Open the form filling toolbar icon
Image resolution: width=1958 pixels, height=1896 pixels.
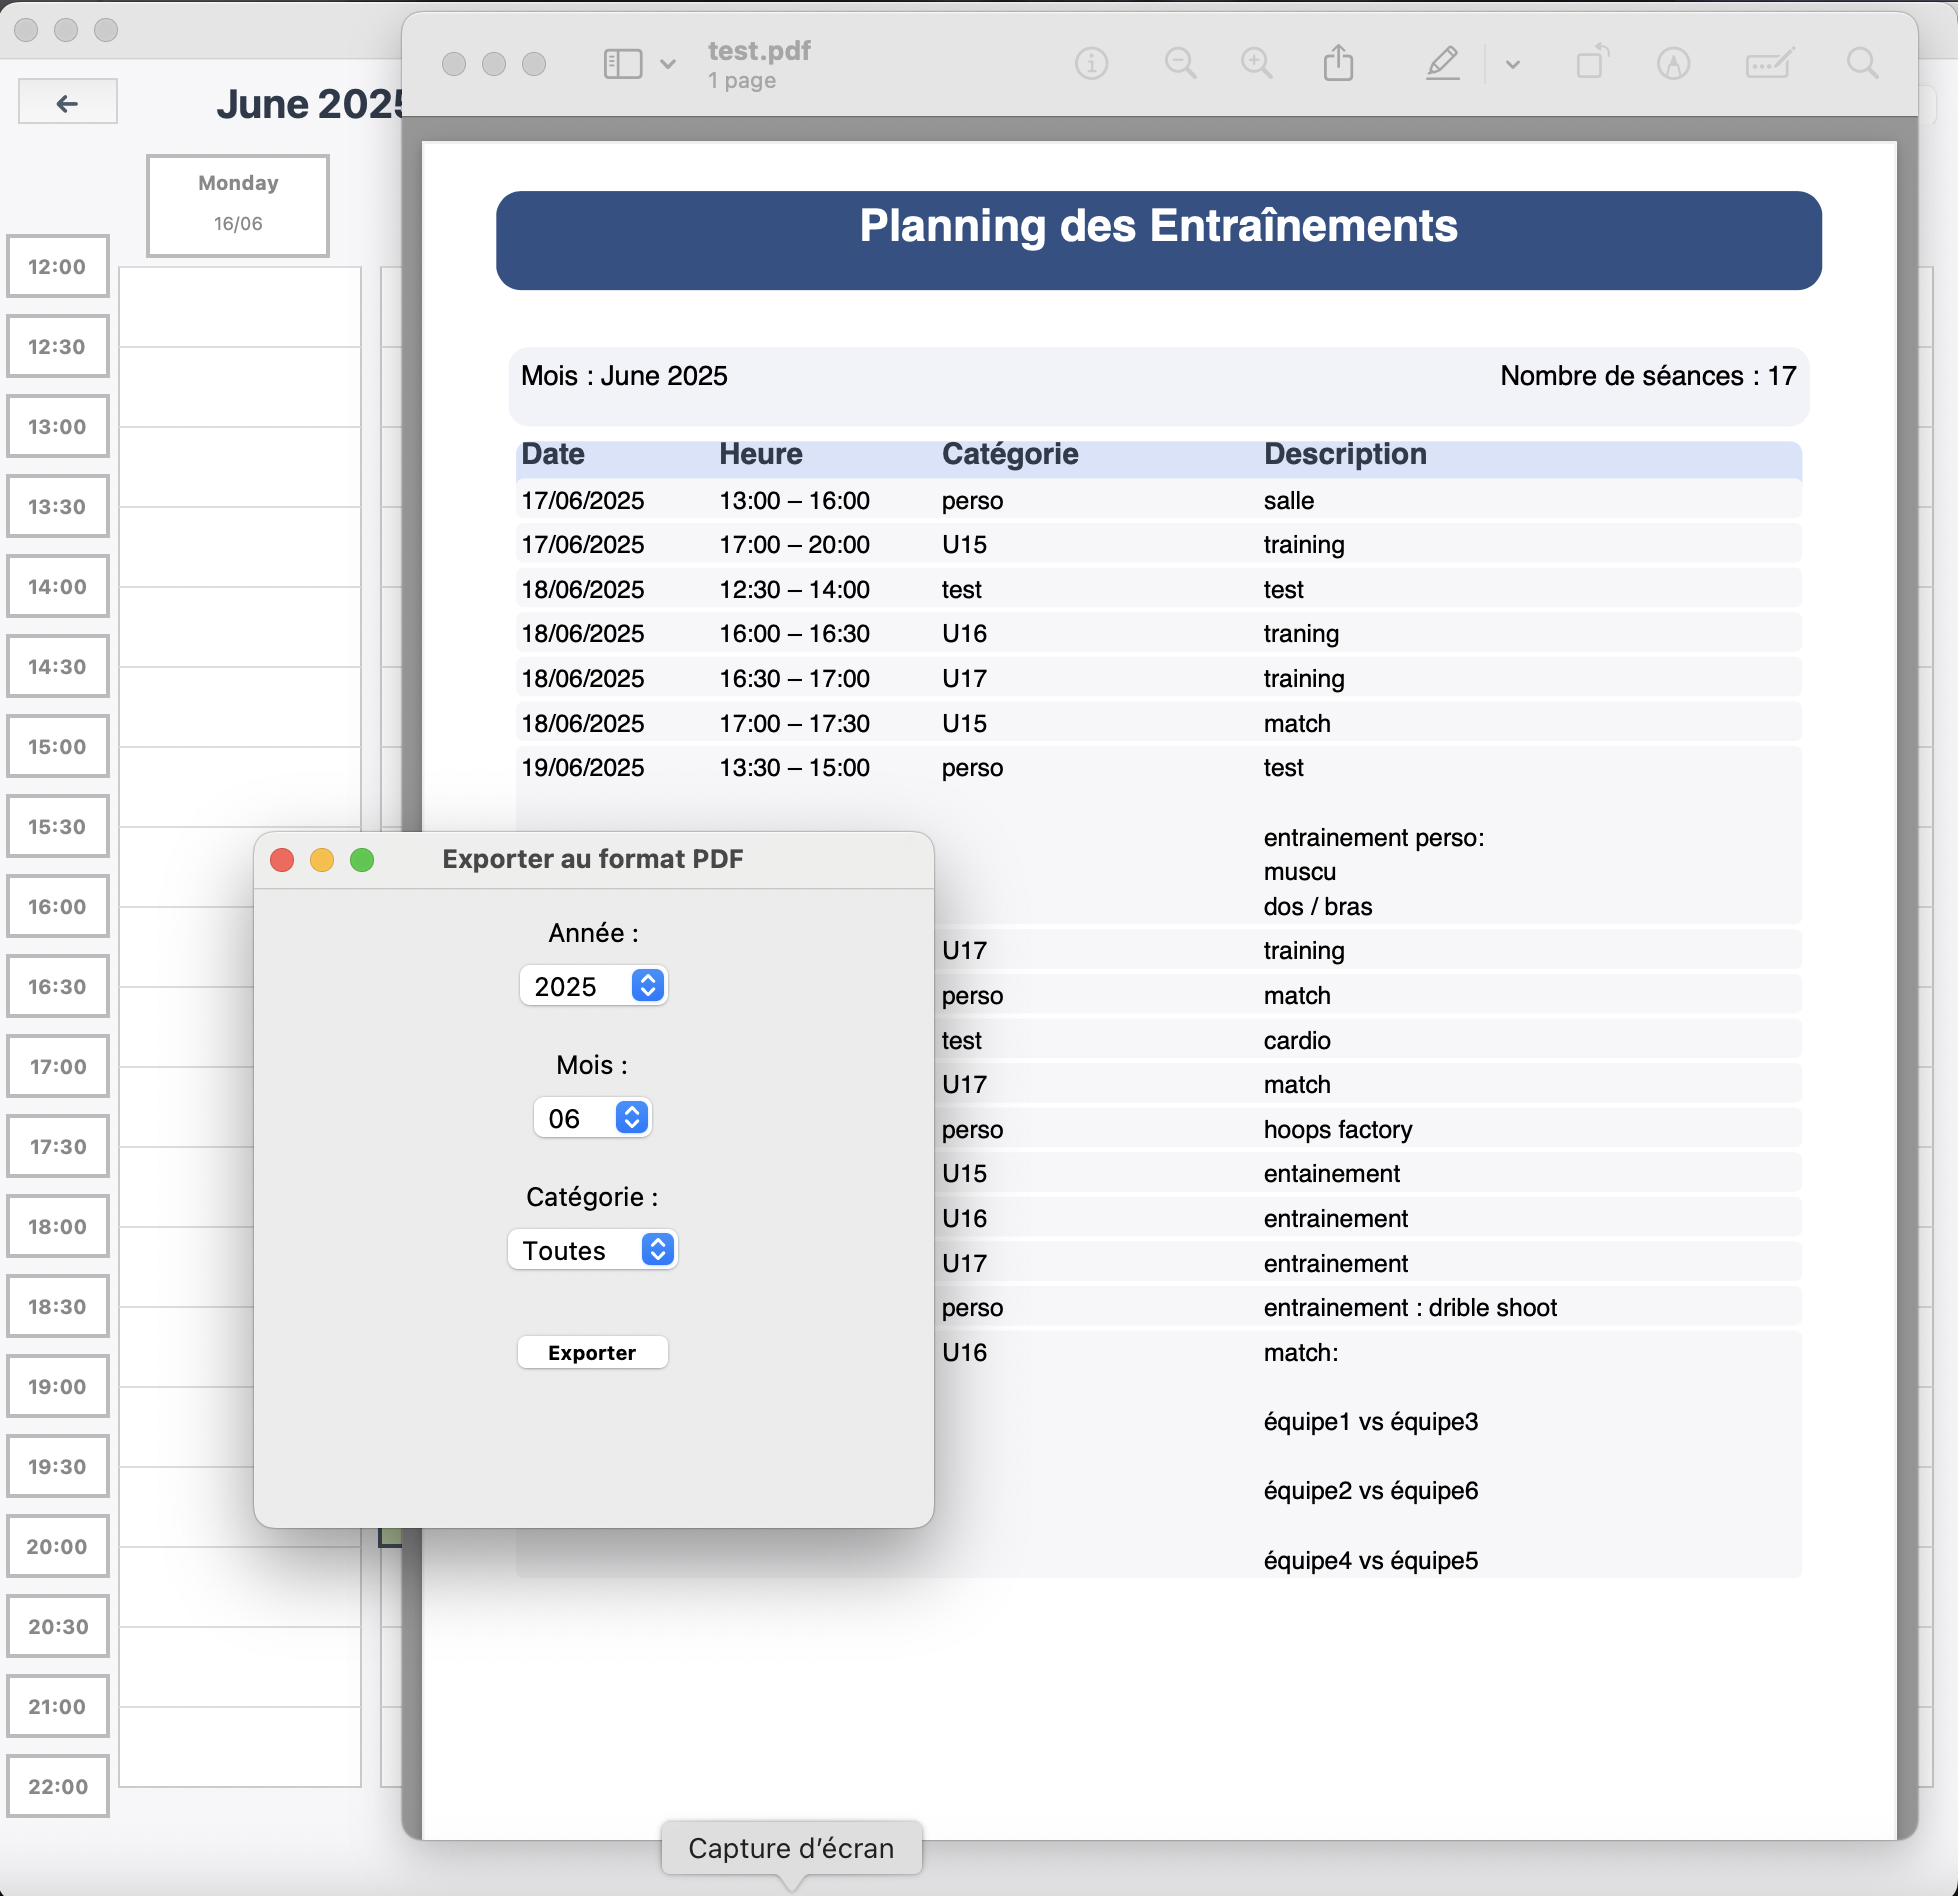coord(1769,64)
